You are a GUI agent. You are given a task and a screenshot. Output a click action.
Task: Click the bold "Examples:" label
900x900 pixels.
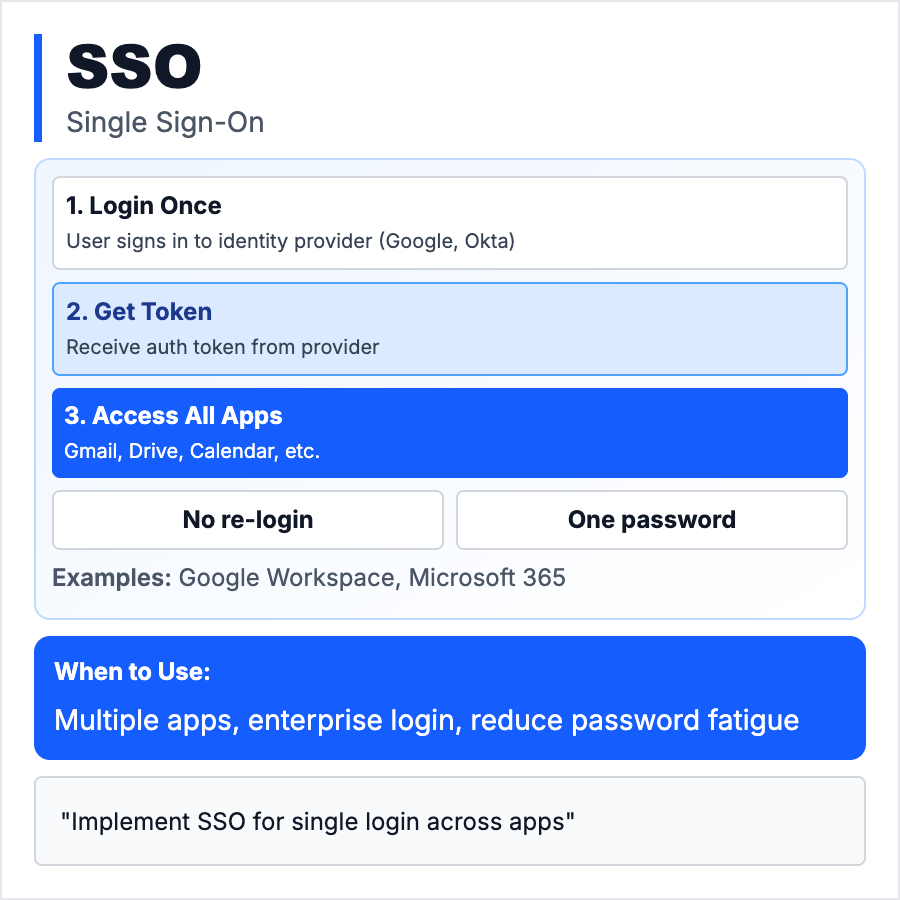pos(112,578)
